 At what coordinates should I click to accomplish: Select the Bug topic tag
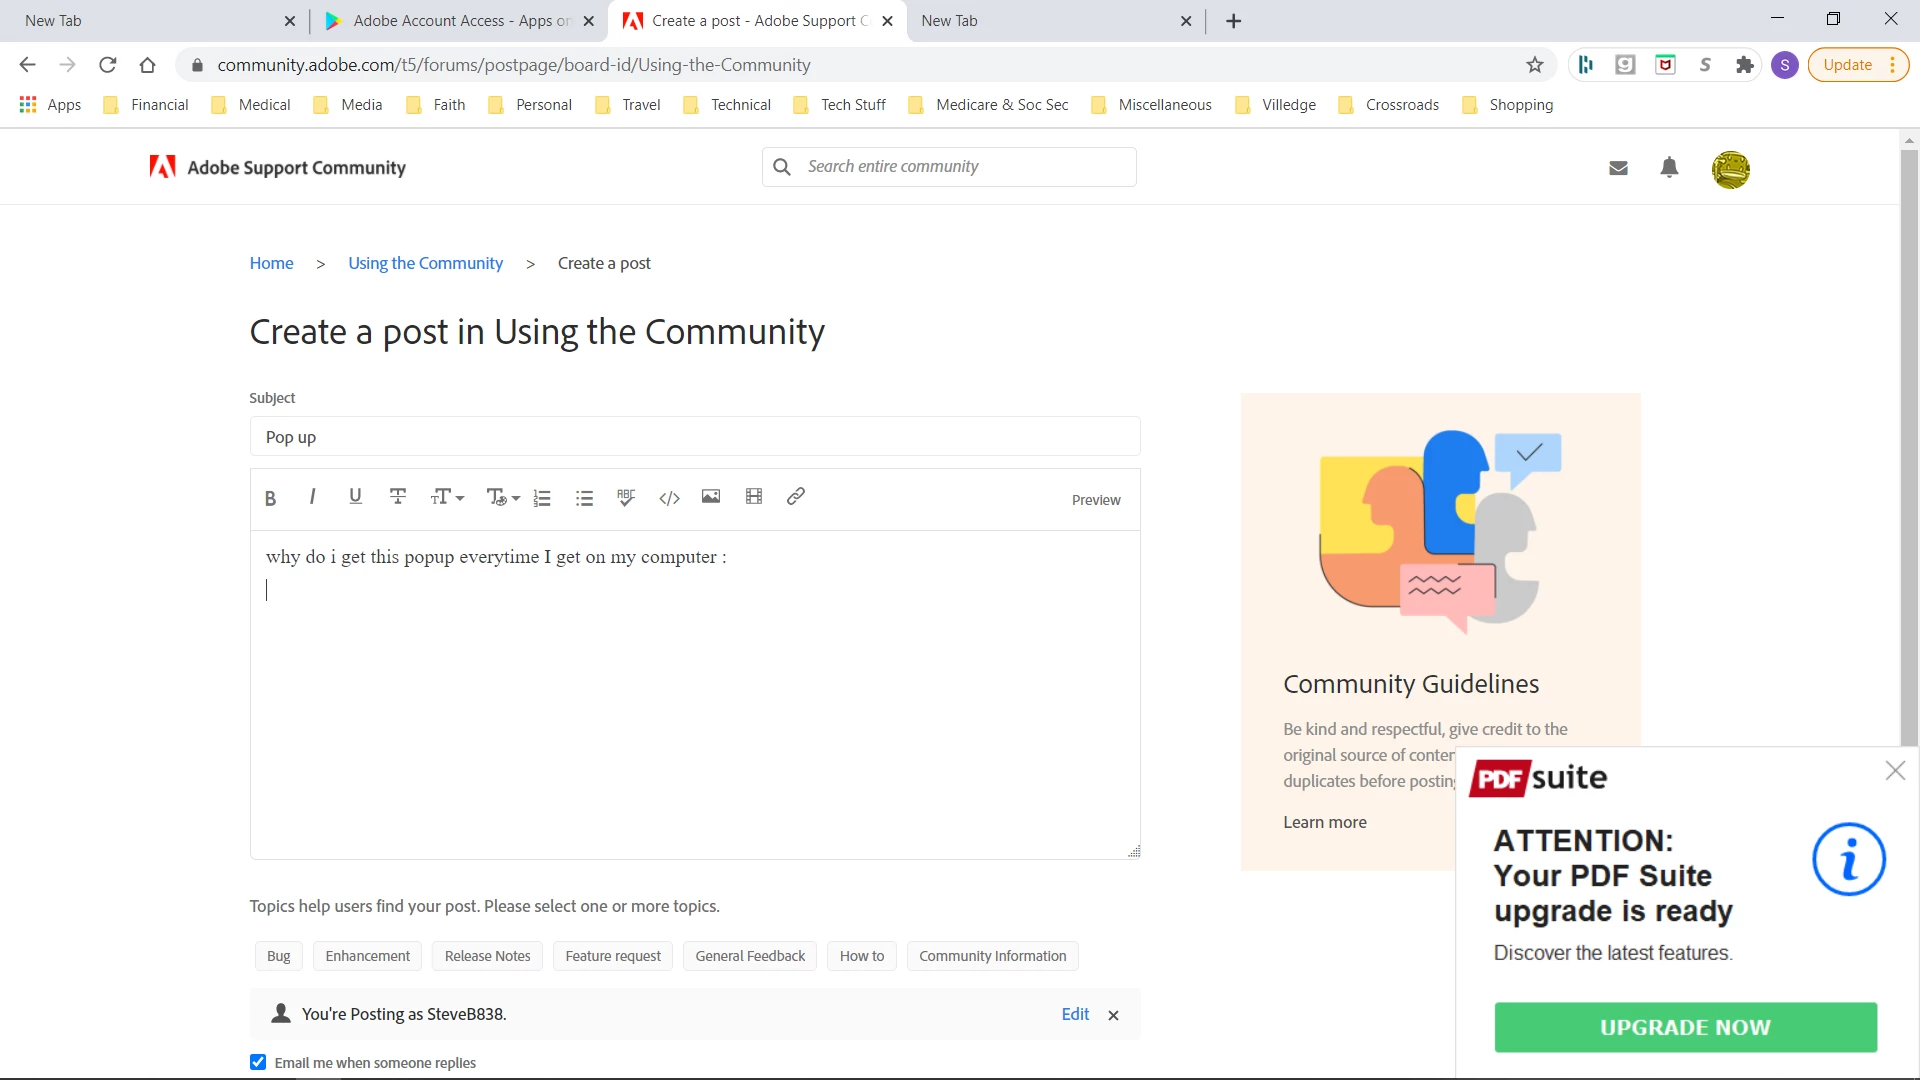[x=278, y=956]
